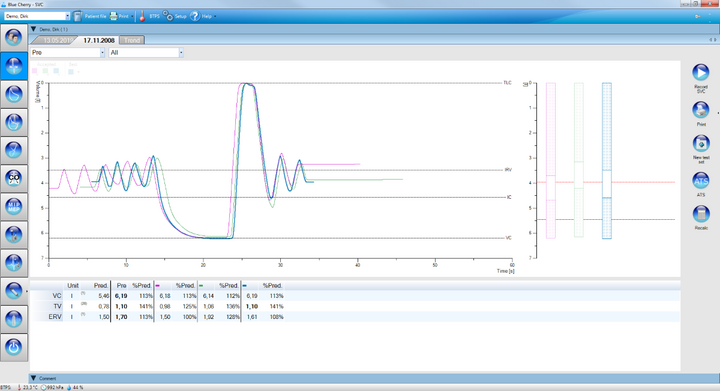The width and height of the screenshot is (720, 391).
Task: Start recording with the Record SVC button
Action: pos(701,73)
